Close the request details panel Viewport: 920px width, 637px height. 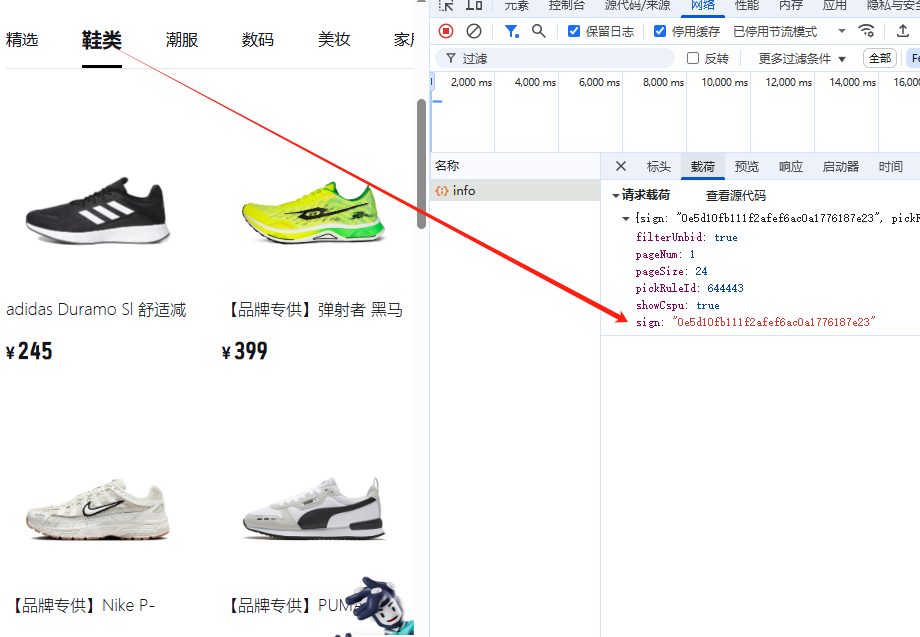point(621,167)
